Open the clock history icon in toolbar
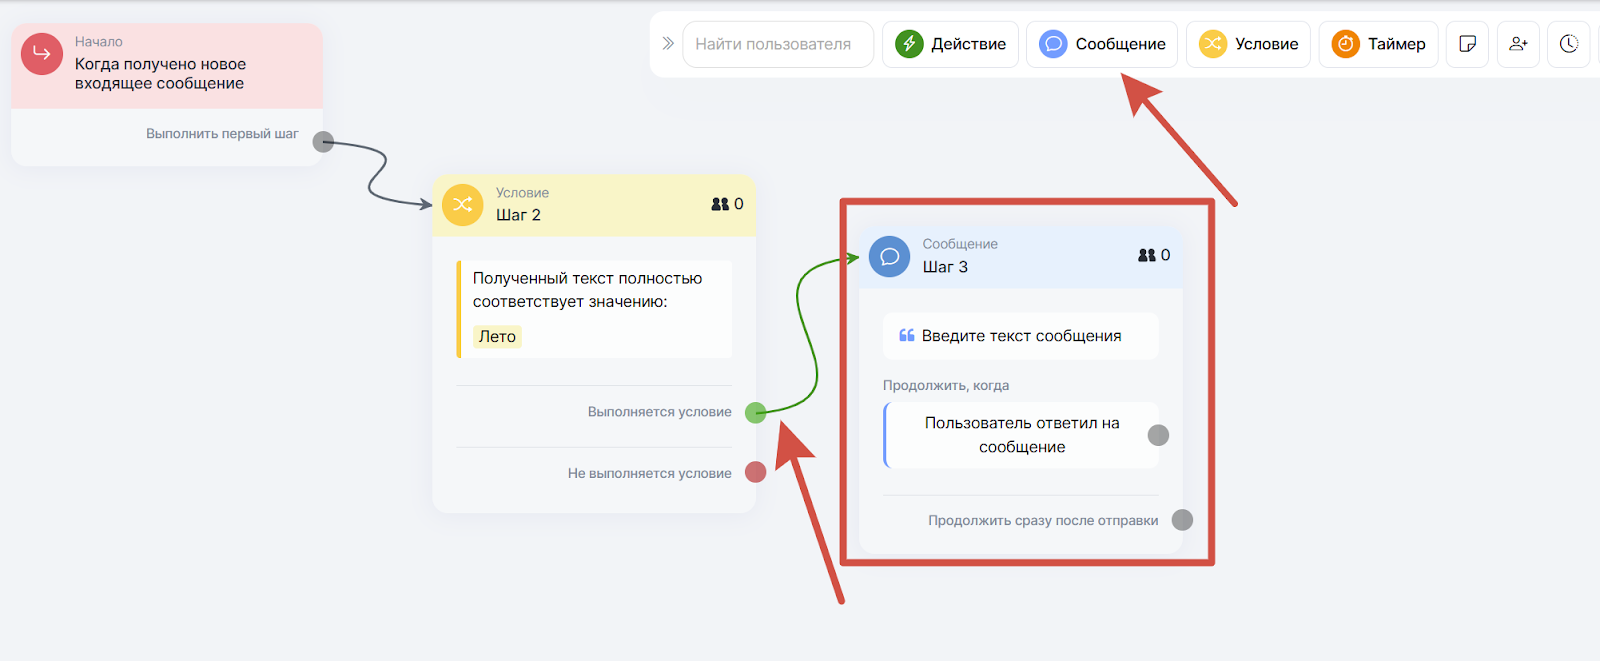Viewport: 1600px width, 661px height. (x=1569, y=44)
